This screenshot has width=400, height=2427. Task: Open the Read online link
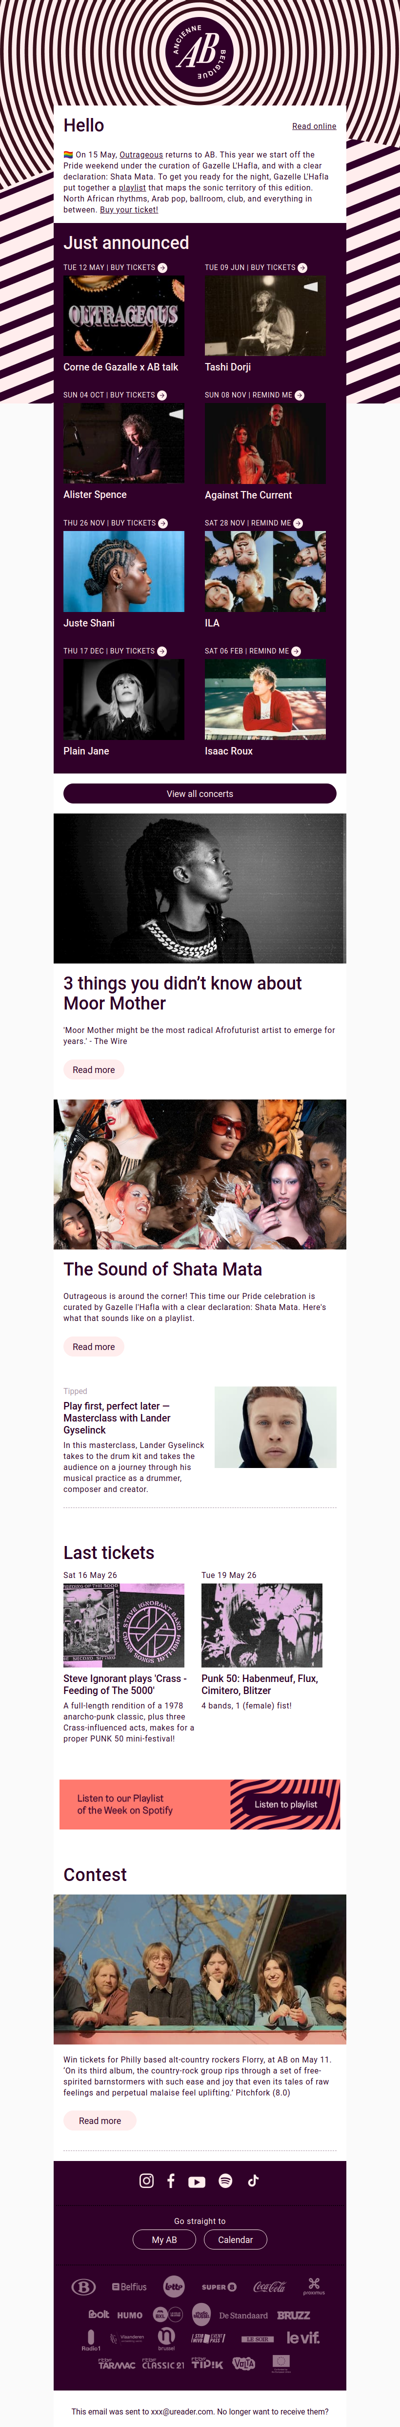coord(314,126)
